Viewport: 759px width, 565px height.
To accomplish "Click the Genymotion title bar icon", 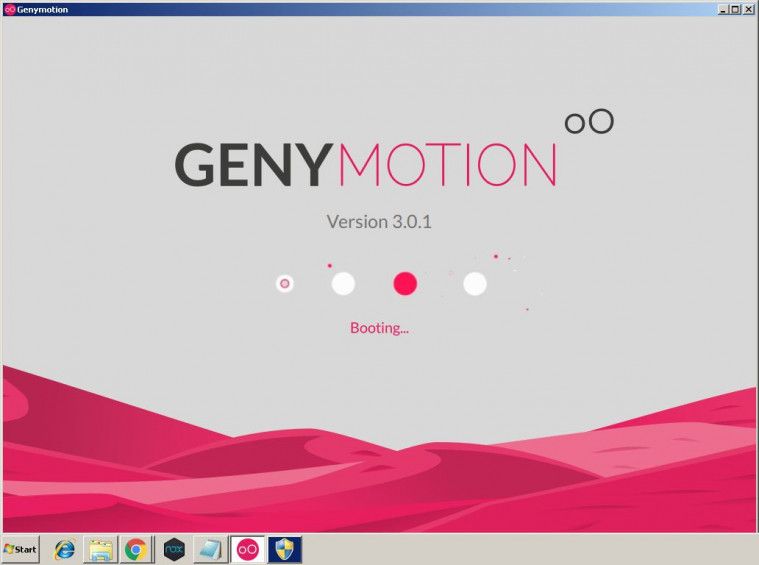I will click(x=9, y=9).
